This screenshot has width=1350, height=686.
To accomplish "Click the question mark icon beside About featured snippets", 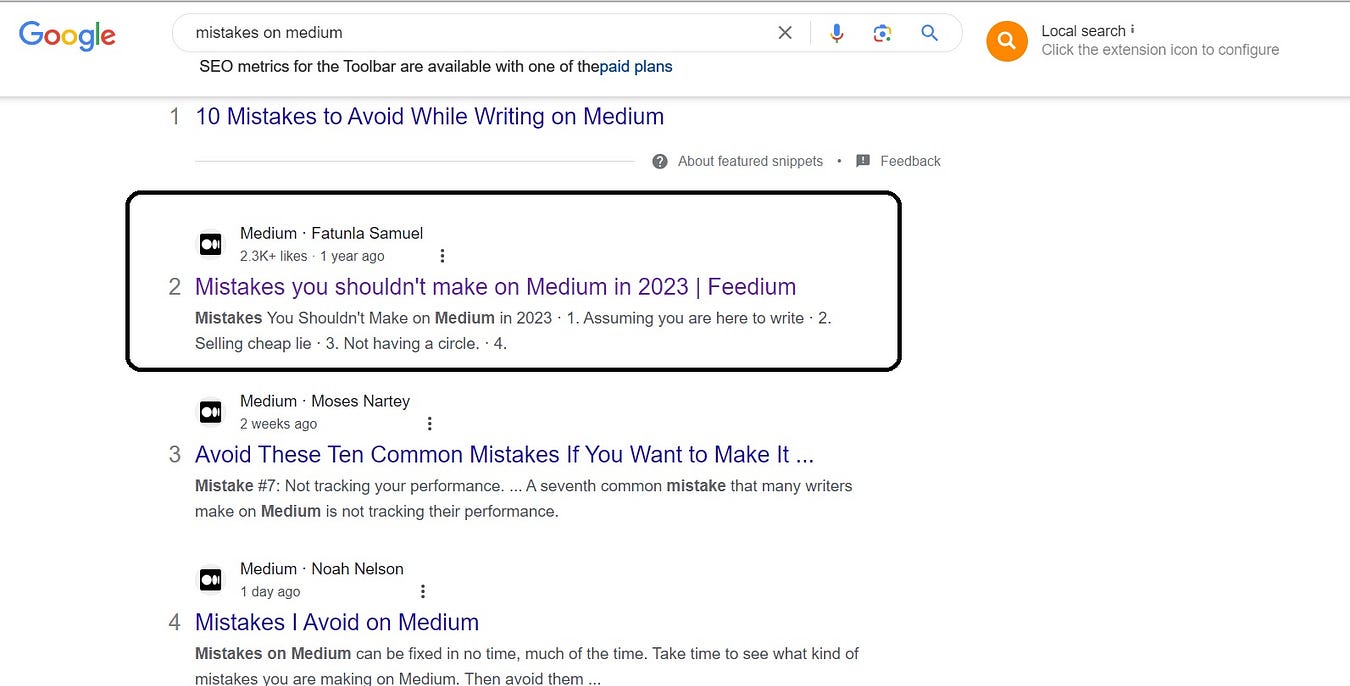I will coord(660,161).
